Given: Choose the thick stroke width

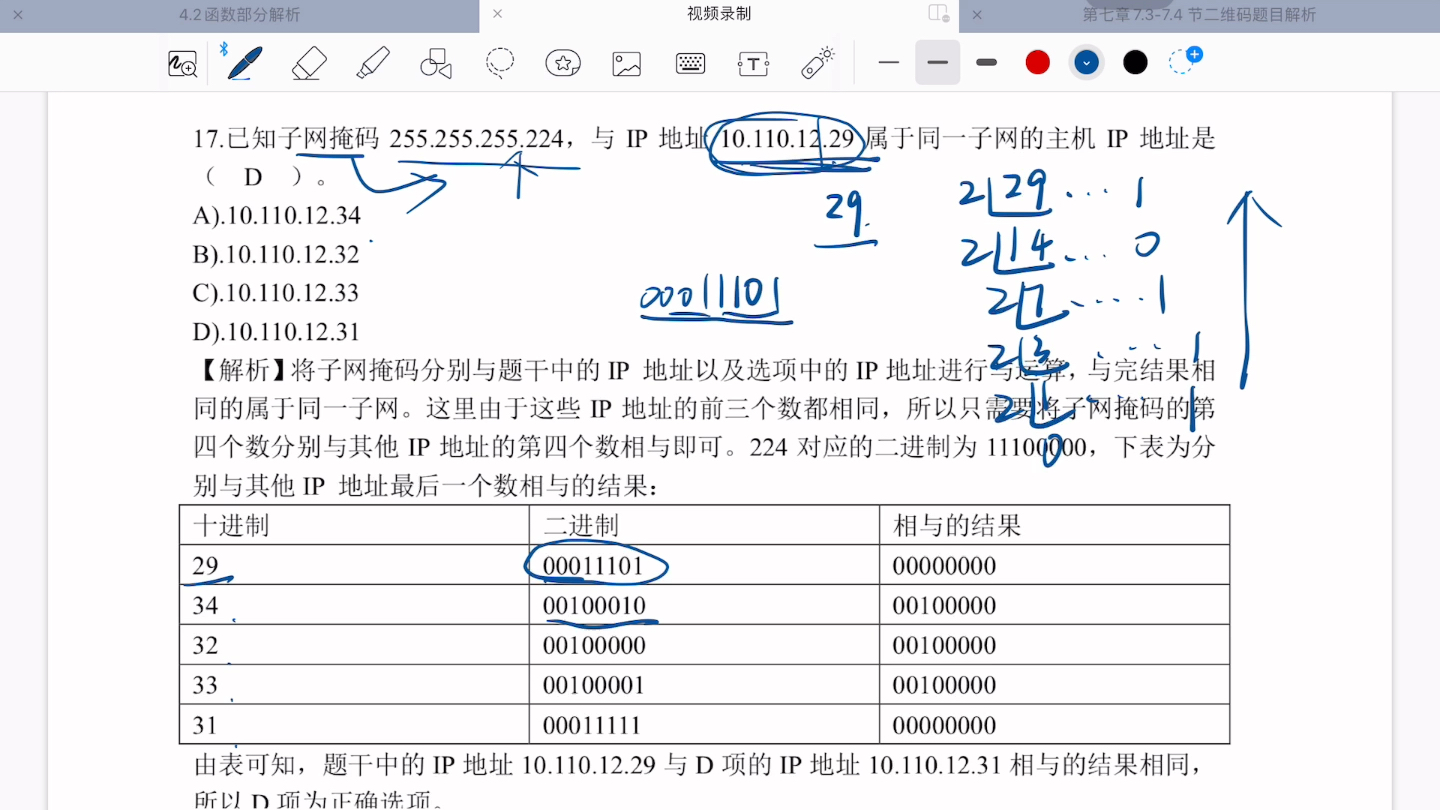Looking at the screenshot, I should coord(986,62).
